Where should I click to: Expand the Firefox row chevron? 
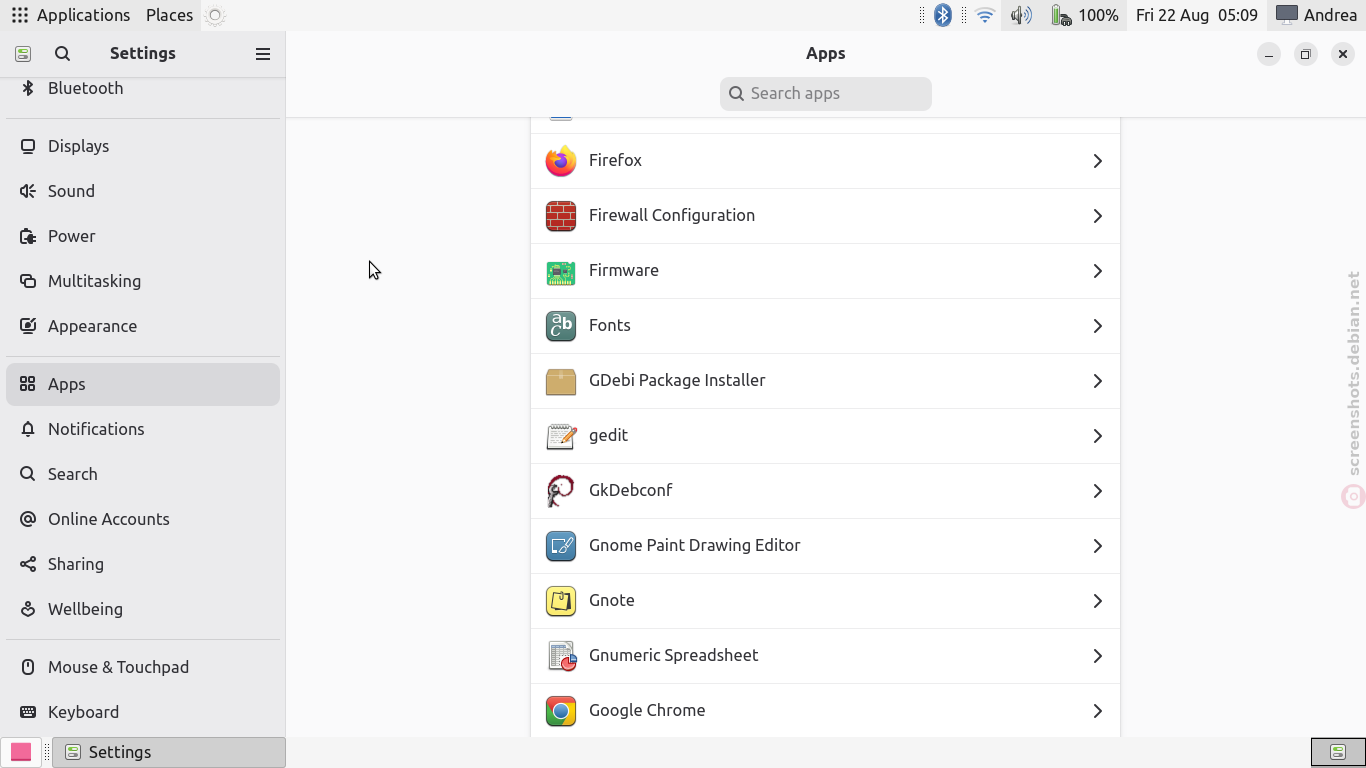click(x=1097, y=161)
